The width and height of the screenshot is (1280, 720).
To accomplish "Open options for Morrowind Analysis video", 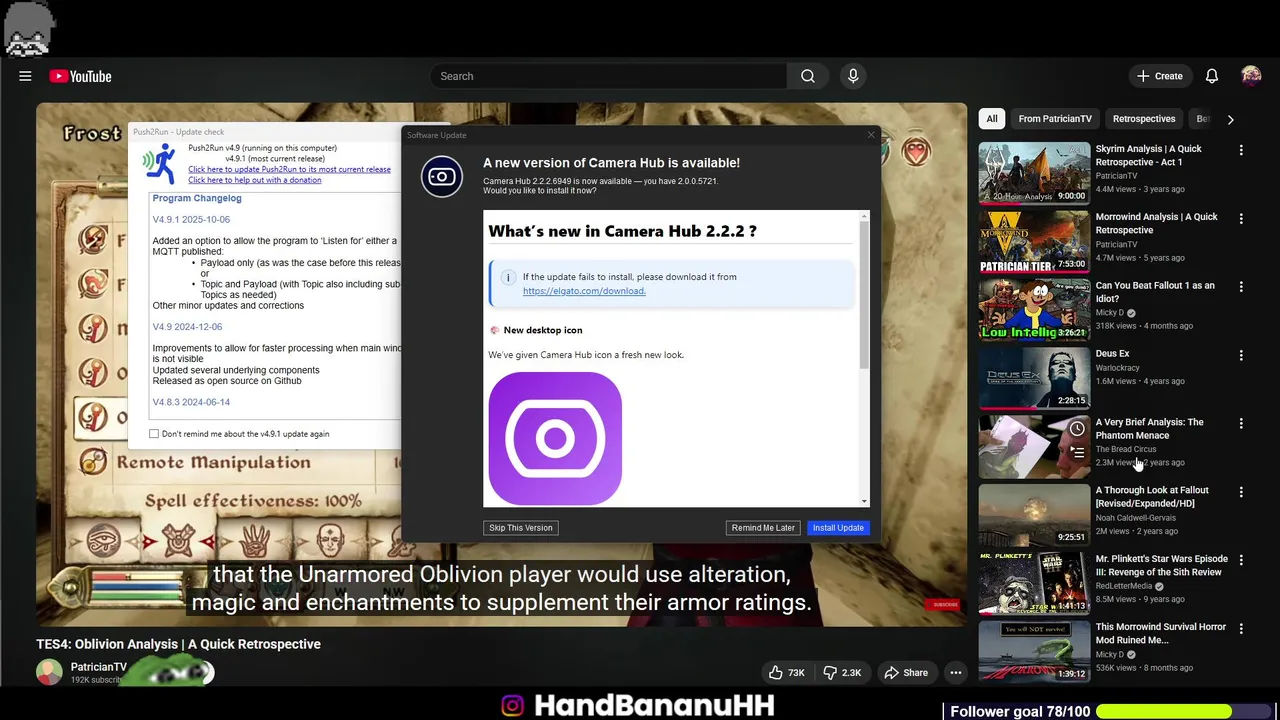I will (1241, 218).
